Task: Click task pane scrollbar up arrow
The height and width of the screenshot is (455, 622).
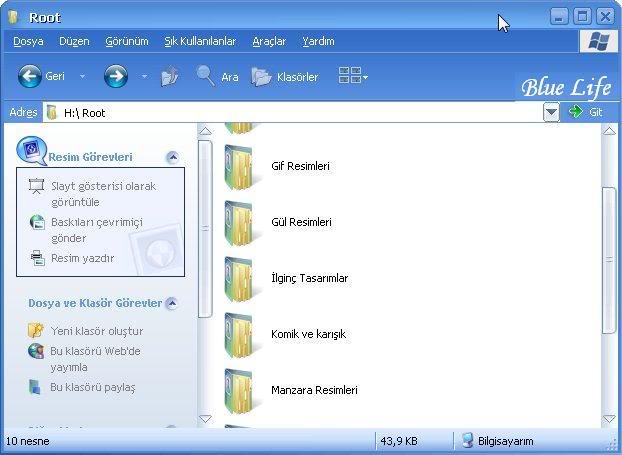Action: click(205, 131)
